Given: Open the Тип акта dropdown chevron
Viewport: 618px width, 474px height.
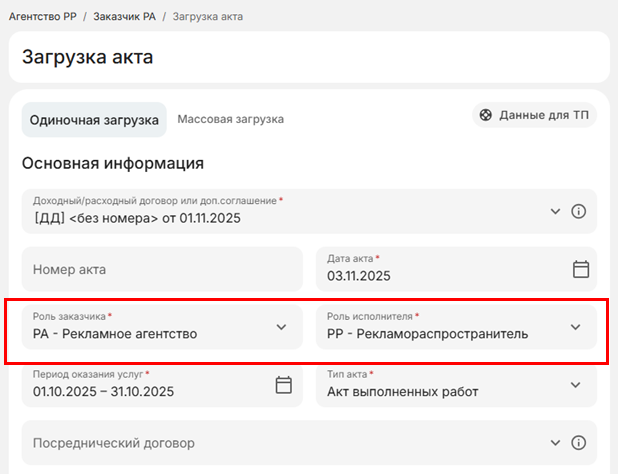Looking at the screenshot, I should pos(575,385).
